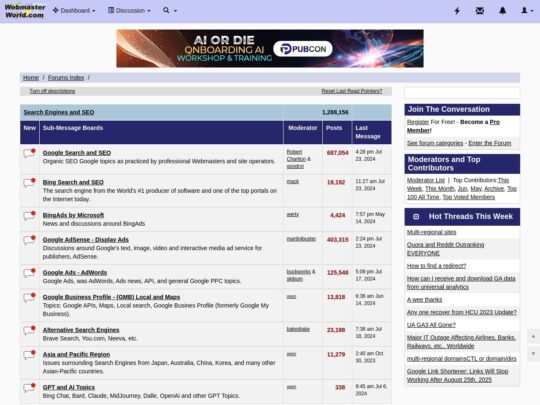Click the notifications bell icon

click(x=502, y=11)
